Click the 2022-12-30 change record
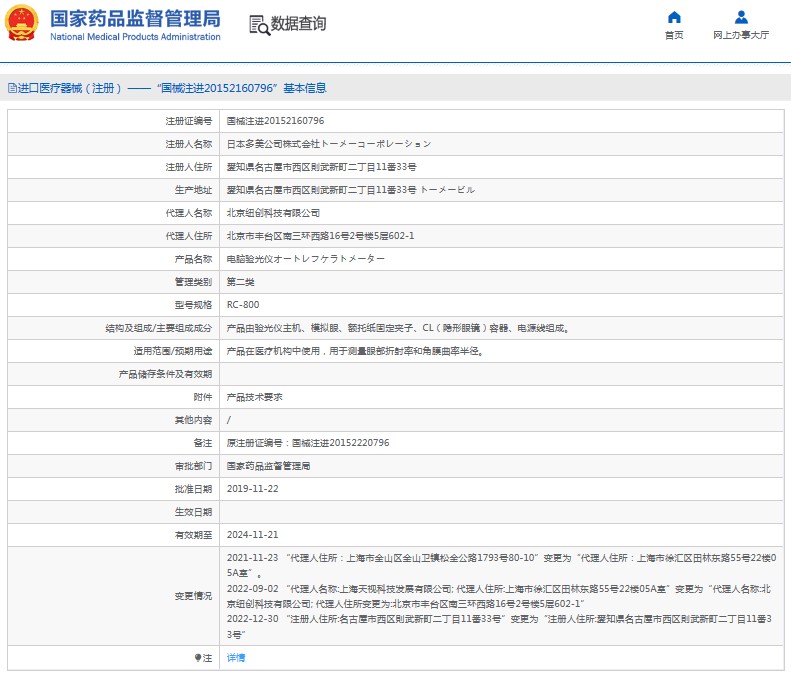This screenshot has height=677, width=791. click(499, 627)
